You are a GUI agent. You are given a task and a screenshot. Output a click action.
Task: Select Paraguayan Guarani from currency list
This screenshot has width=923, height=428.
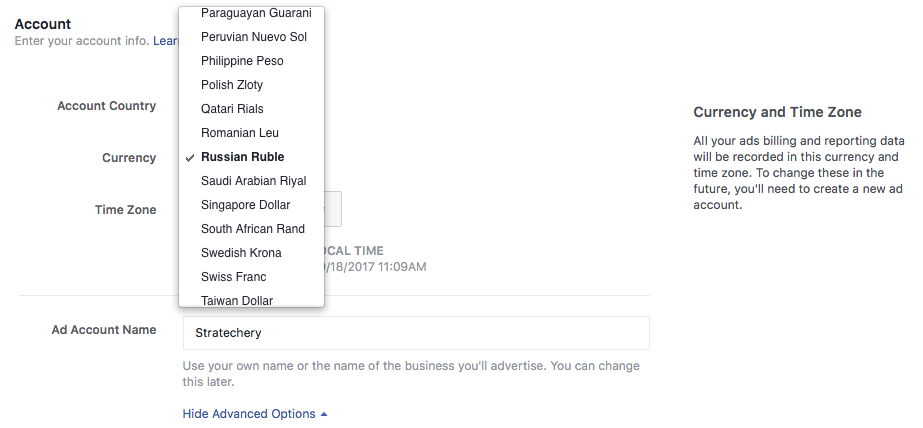click(256, 13)
